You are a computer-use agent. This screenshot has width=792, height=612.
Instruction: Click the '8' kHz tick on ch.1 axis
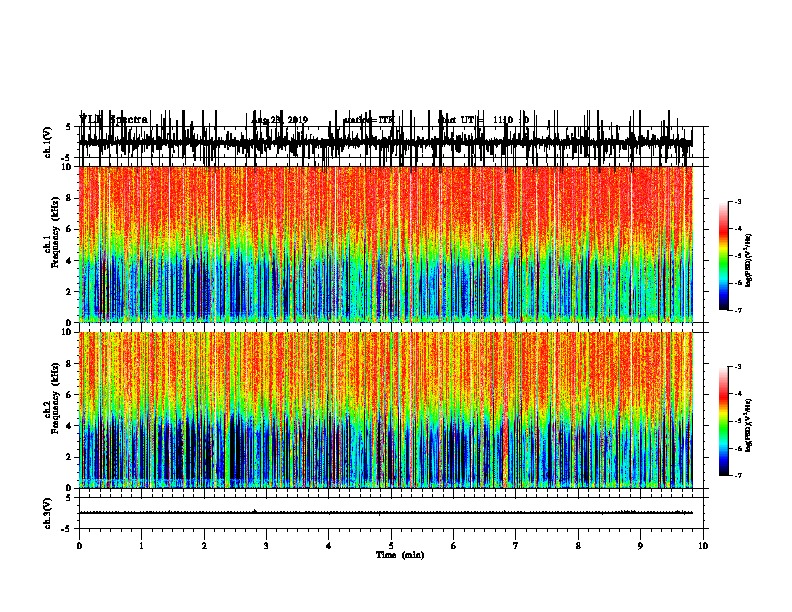coord(69,198)
